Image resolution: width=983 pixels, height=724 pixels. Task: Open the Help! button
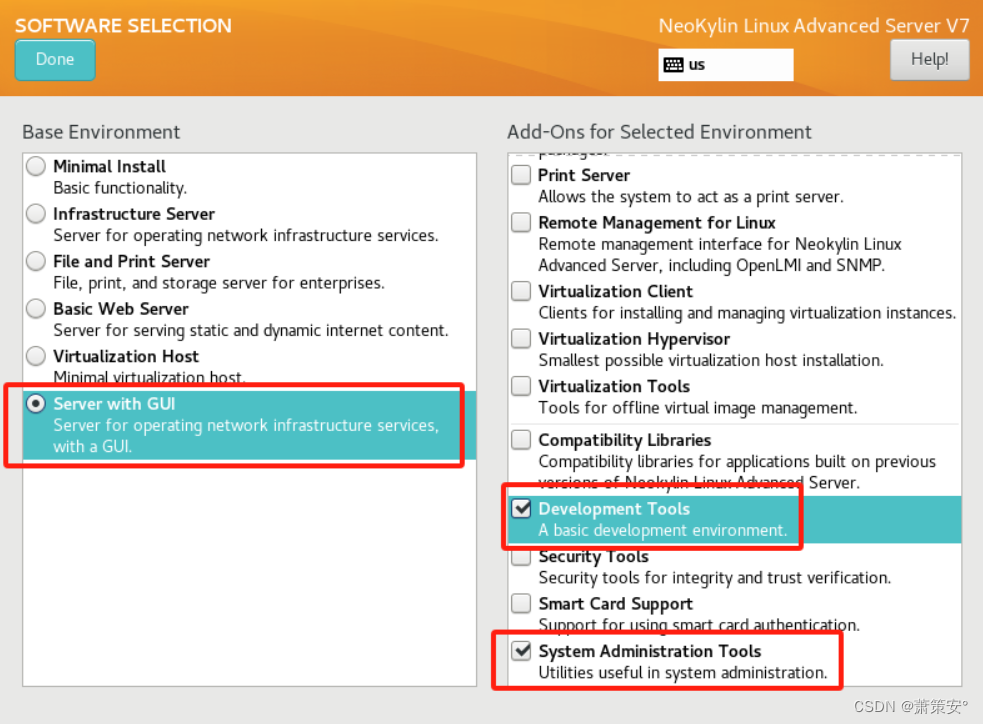click(929, 60)
